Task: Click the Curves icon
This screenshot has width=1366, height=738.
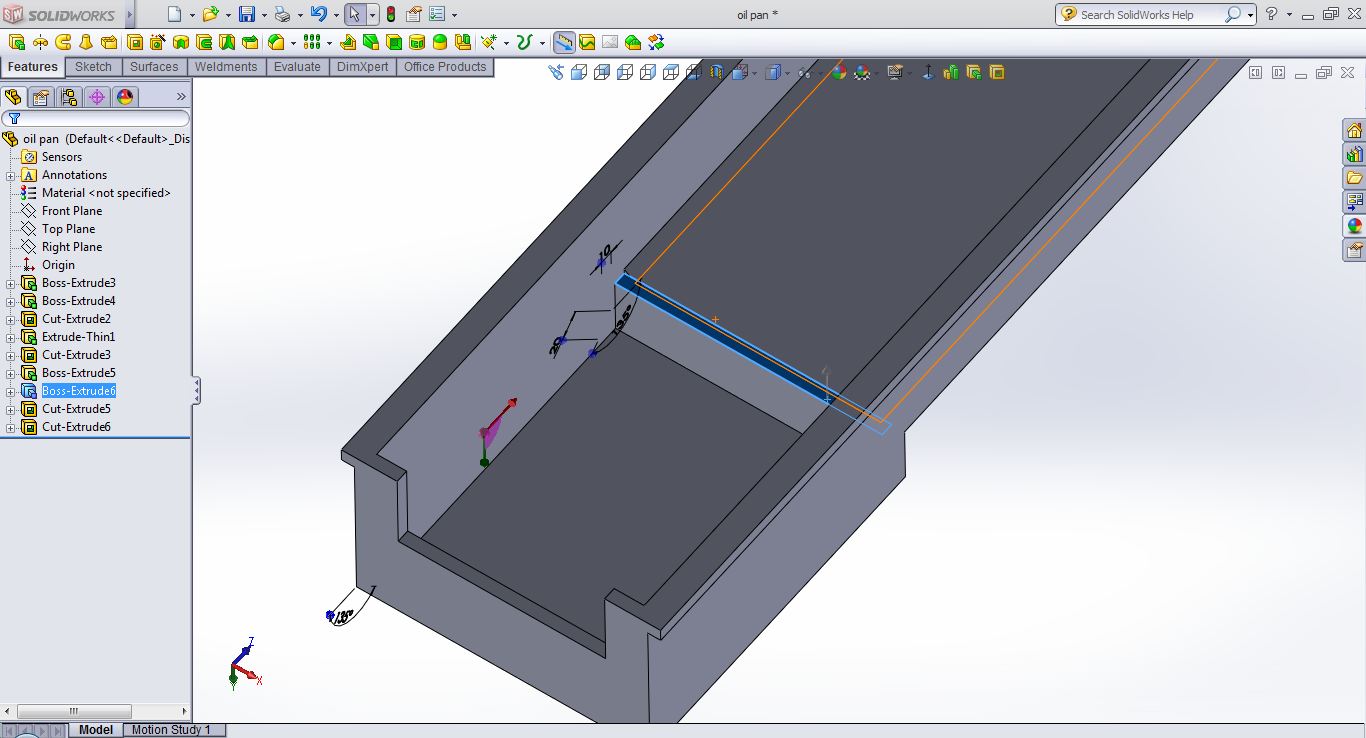Action: coord(524,42)
